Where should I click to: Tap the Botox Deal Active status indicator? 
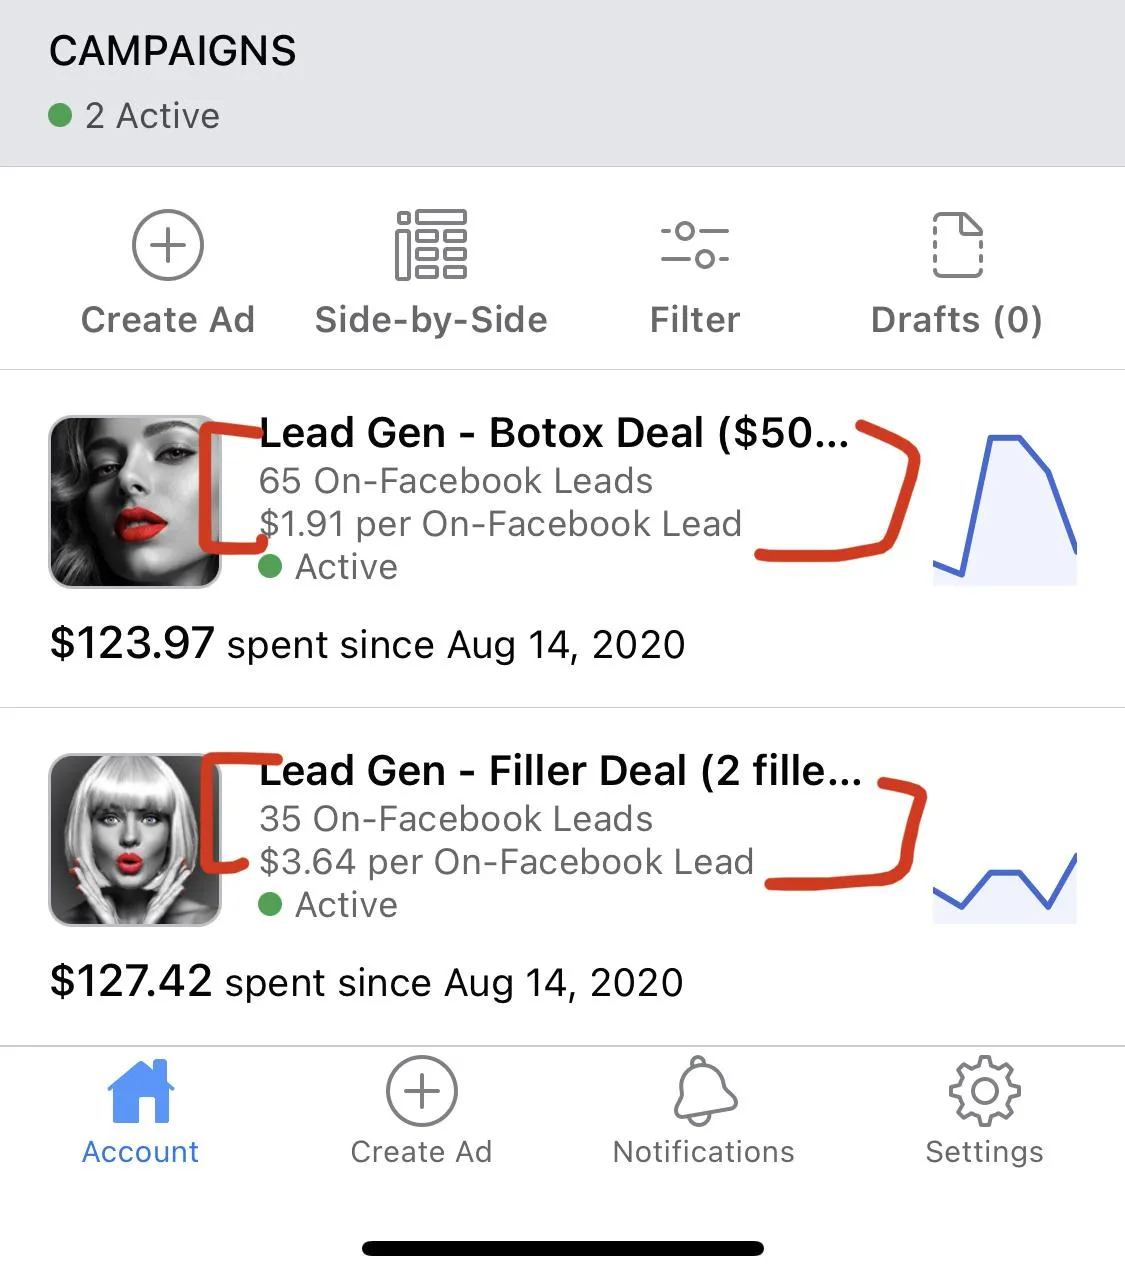tap(328, 567)
